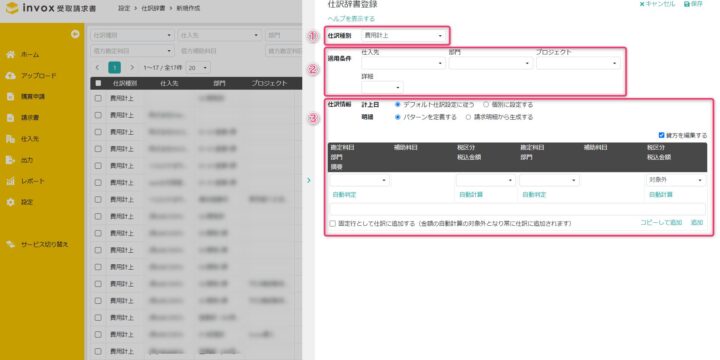Select 請求明細から生成する radio

point(468,117)
